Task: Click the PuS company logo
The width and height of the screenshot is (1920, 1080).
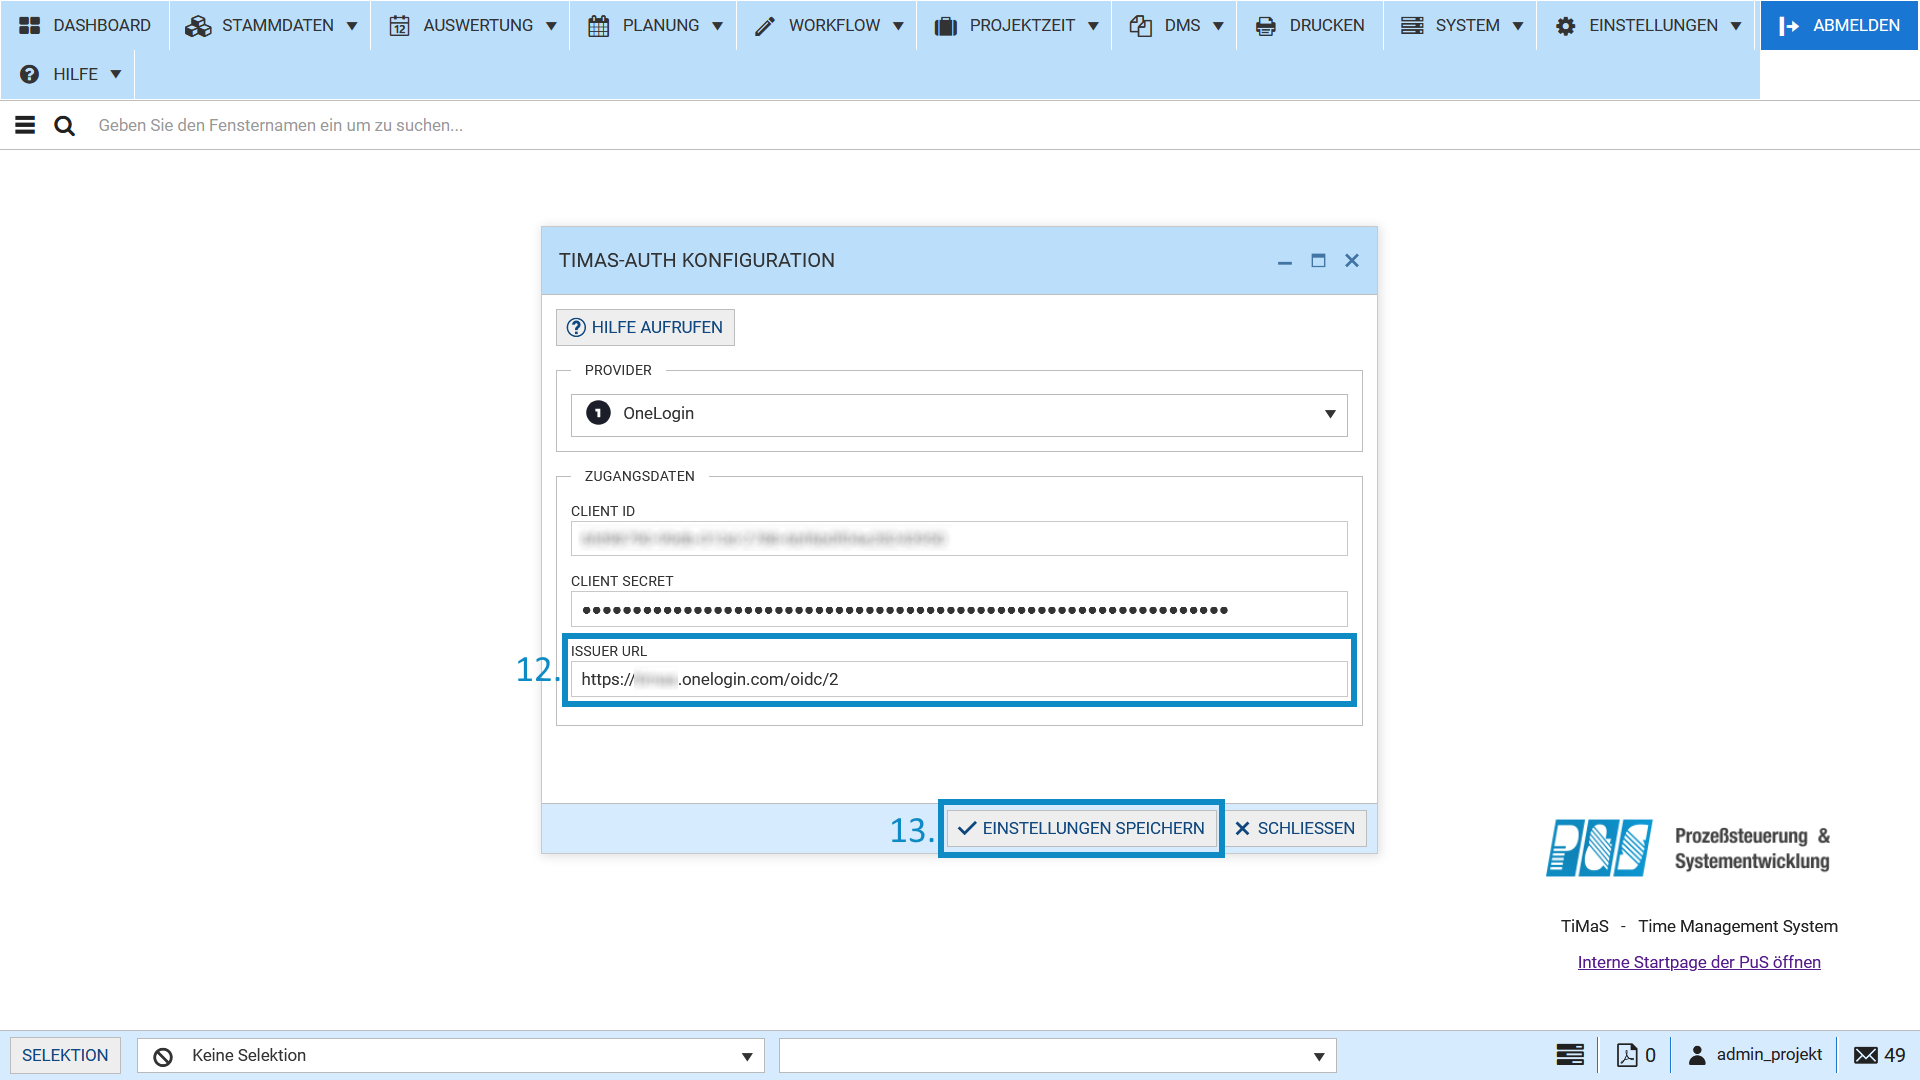Action: pos(1688,848)
